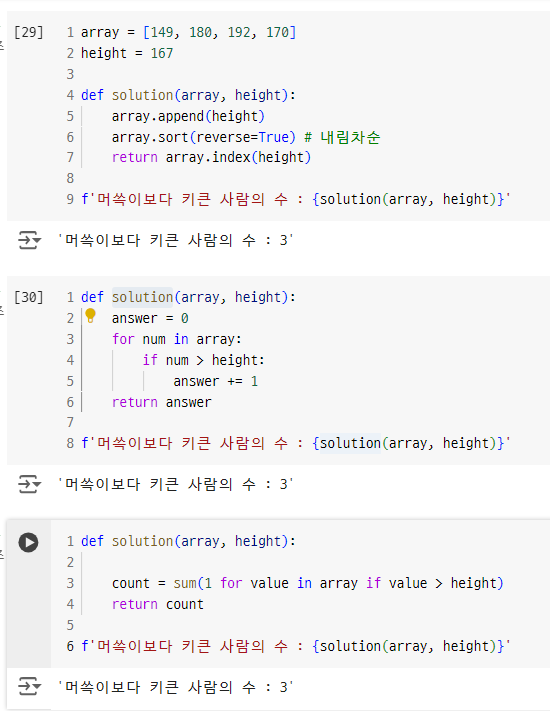
Task: Click 'array.sort(reverse=True)' code line
Action: [204, 137]
